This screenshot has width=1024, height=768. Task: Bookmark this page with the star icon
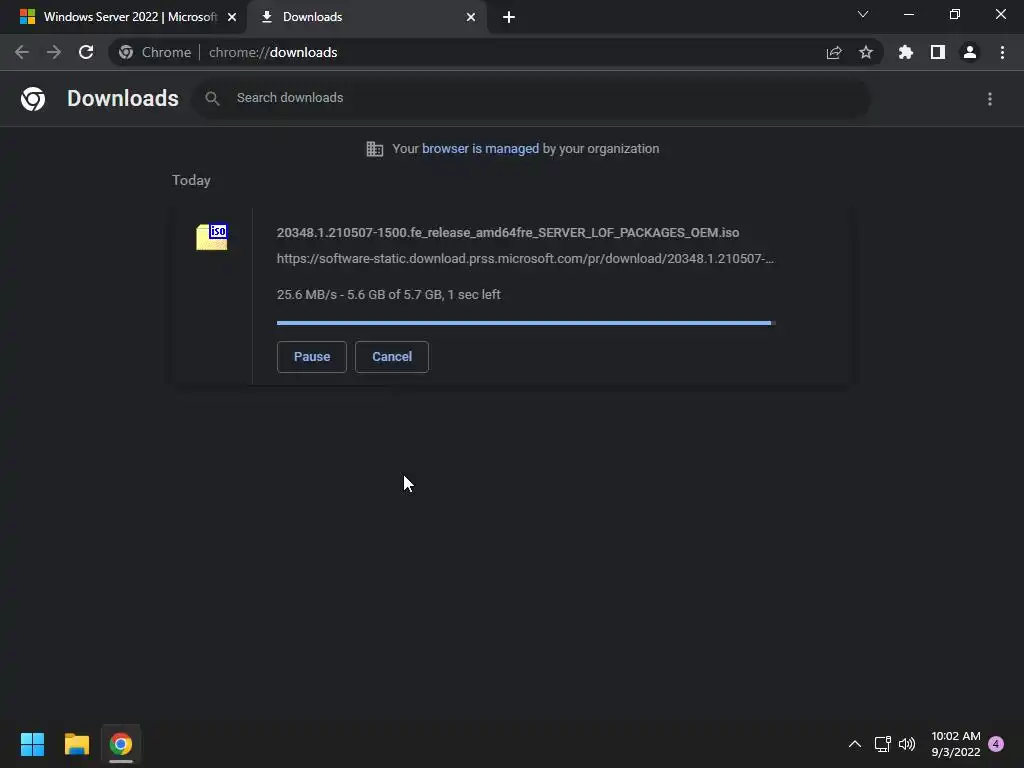point(866,52)
